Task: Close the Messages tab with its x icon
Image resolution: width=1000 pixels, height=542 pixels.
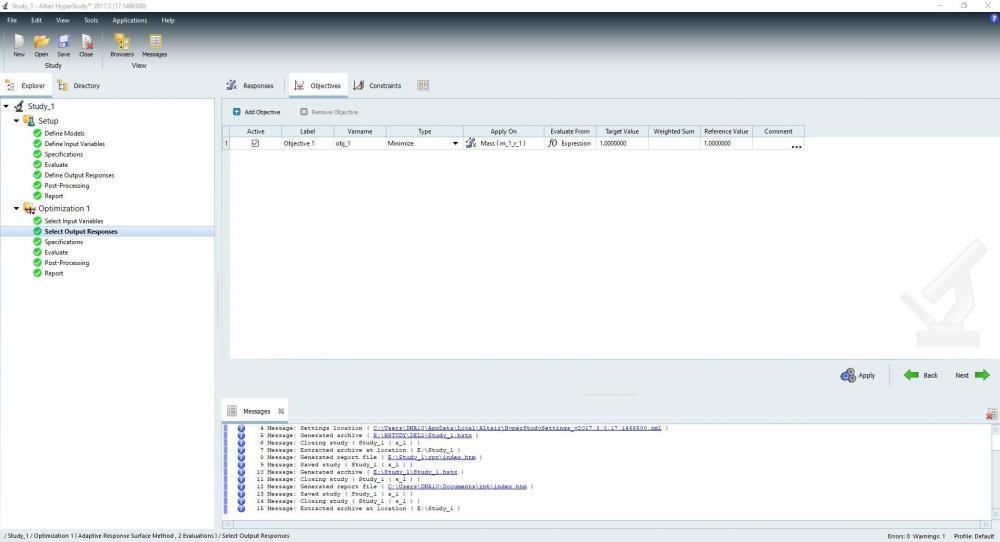Action: tap(281, 411)
